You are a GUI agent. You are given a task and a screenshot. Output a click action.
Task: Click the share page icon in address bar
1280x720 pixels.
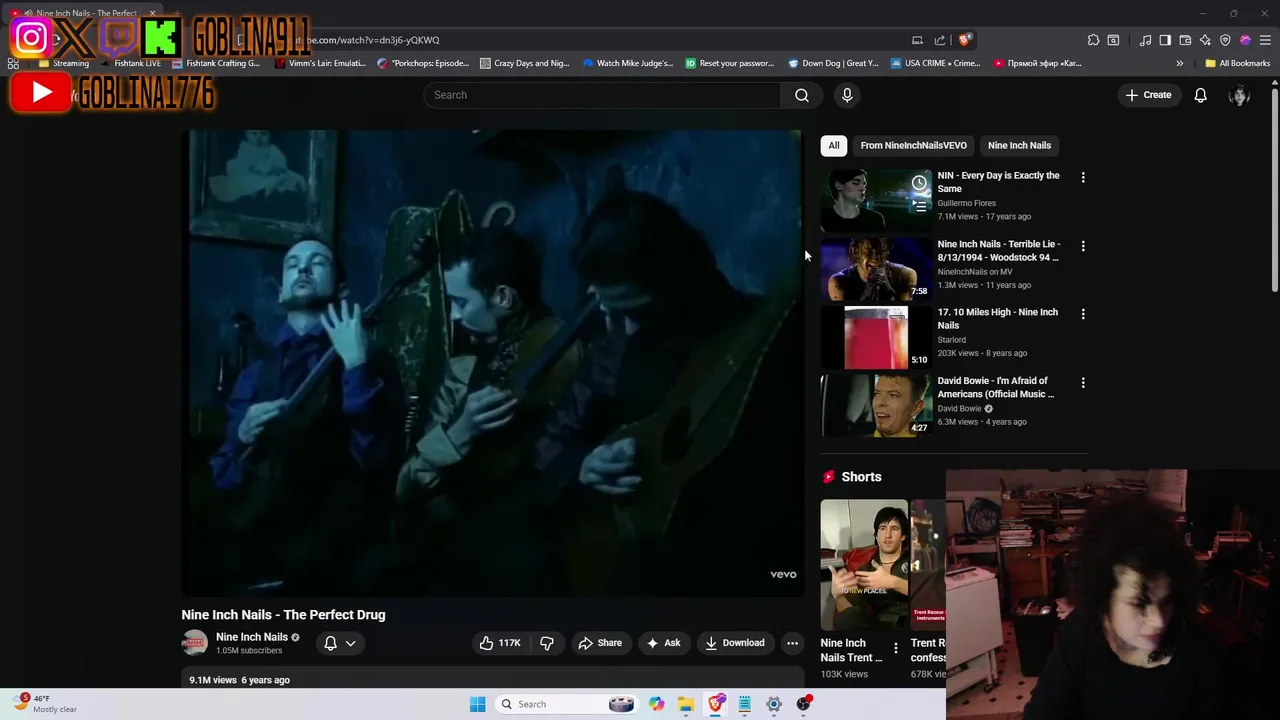(940, 40)
